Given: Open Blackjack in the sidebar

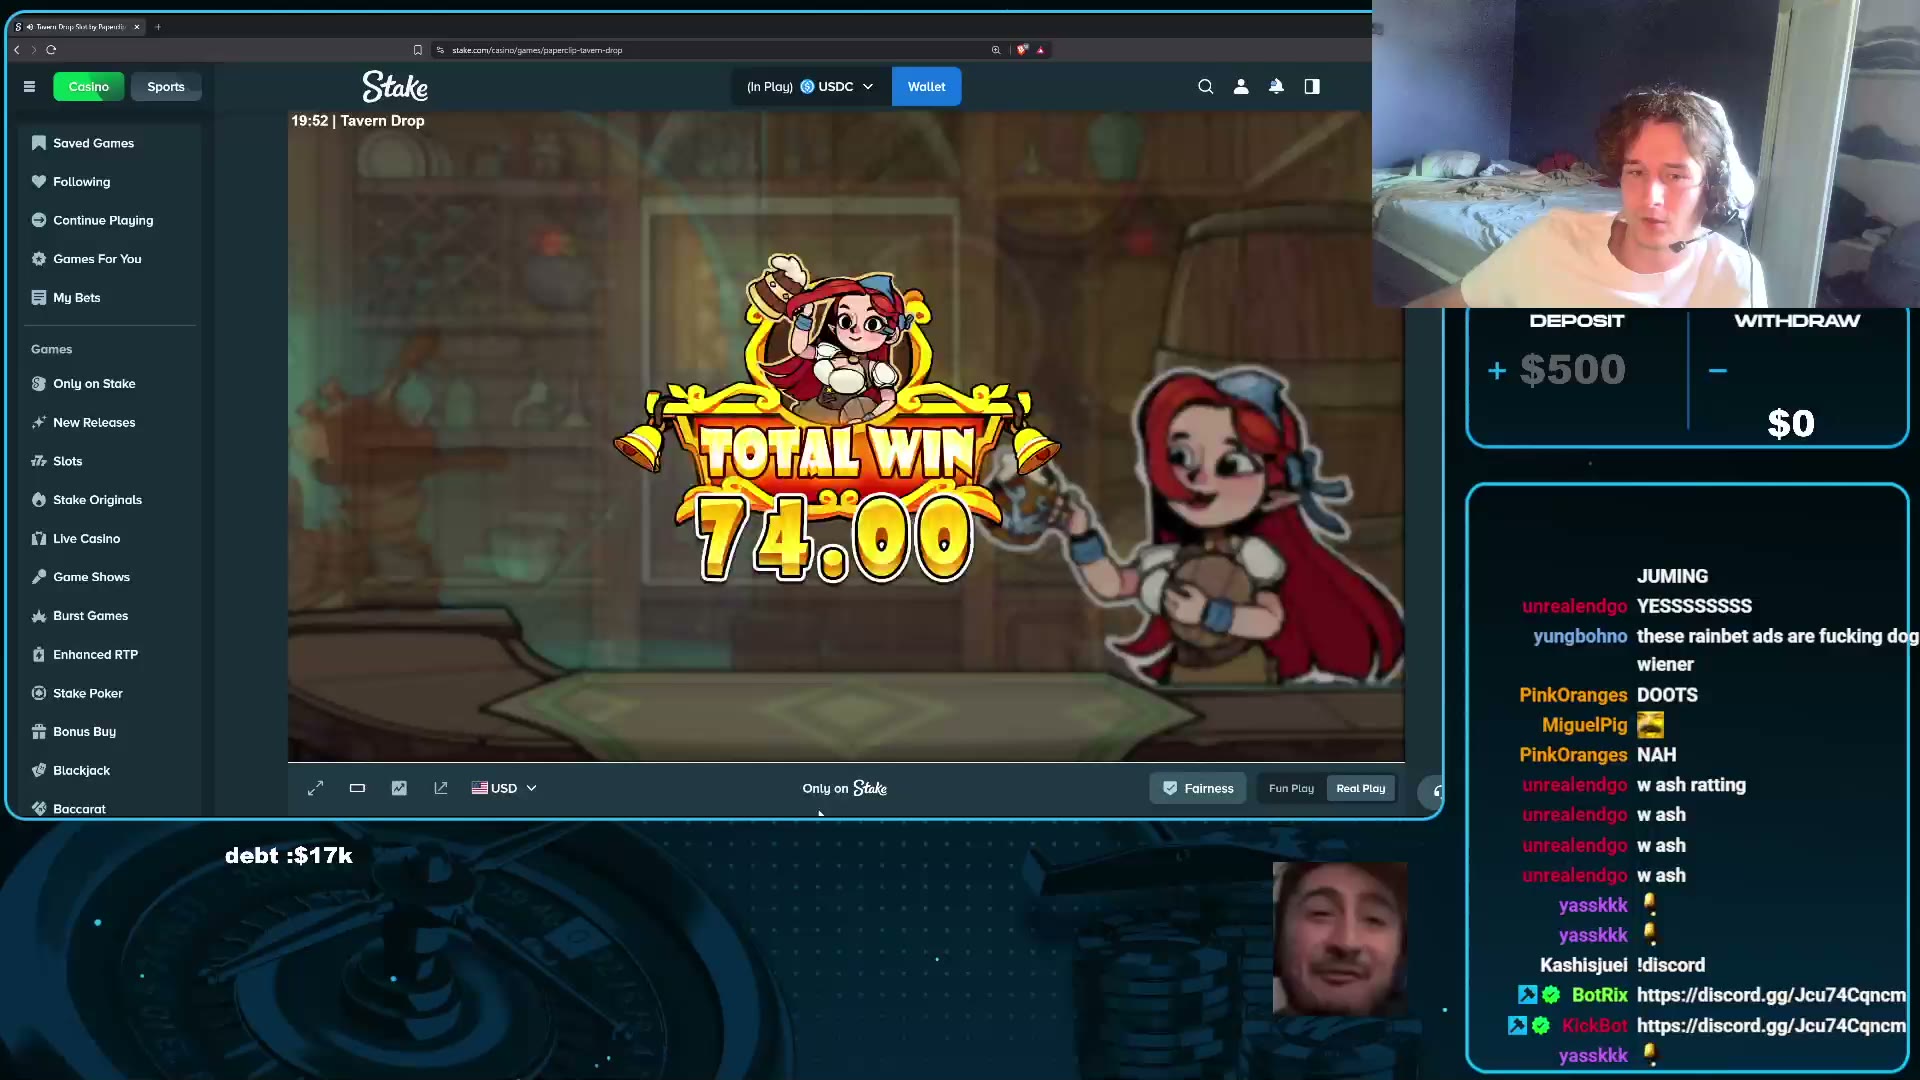Looking at the screenshot, I should (x=110, y=771).
